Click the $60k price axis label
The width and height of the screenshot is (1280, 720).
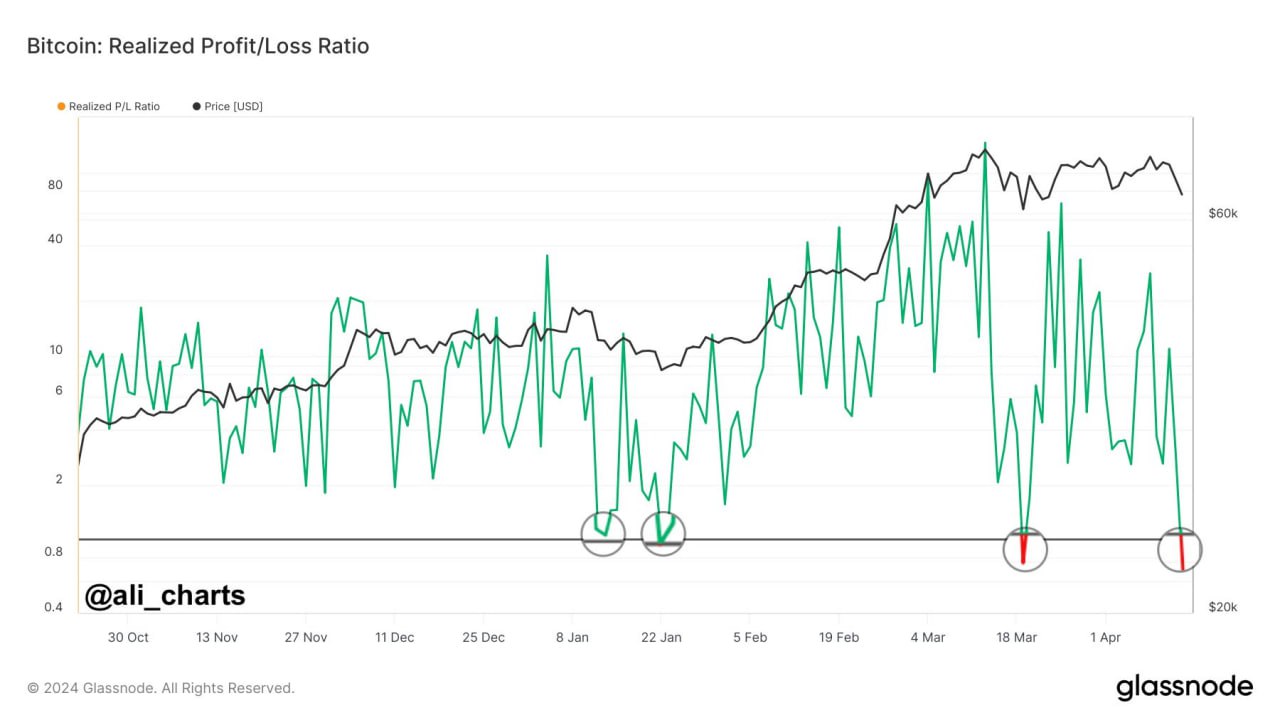point(1223,213)
